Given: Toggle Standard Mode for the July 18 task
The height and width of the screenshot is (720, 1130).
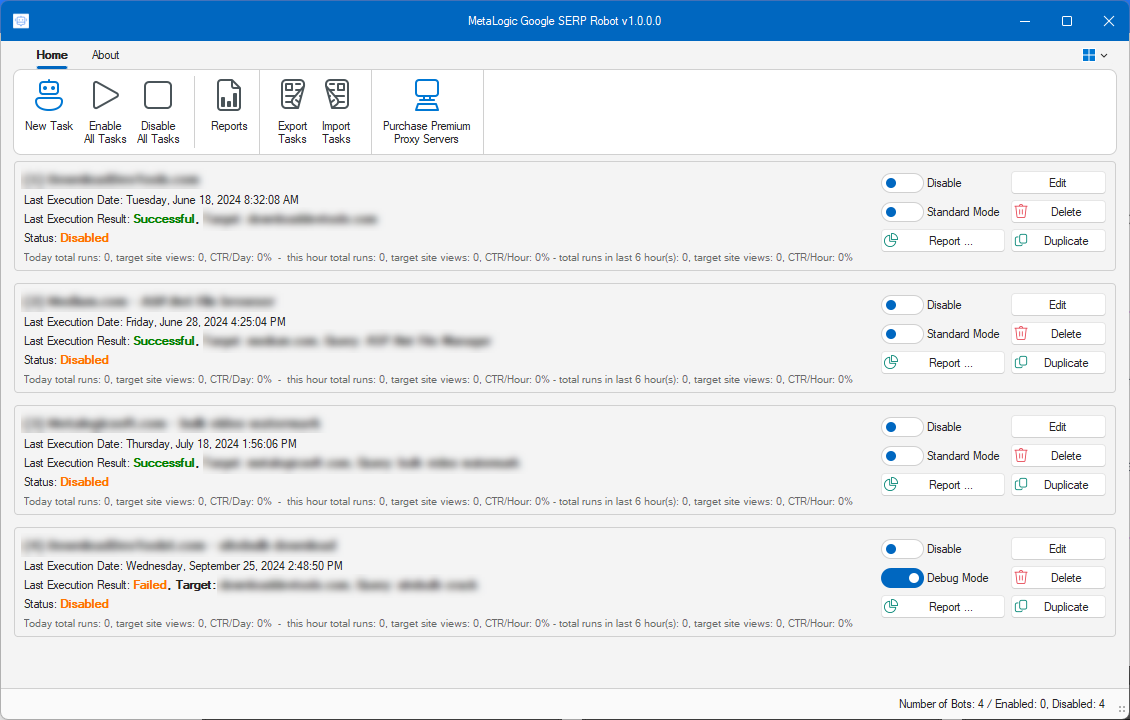Looking at the screenshot, I should click(902, 455).
